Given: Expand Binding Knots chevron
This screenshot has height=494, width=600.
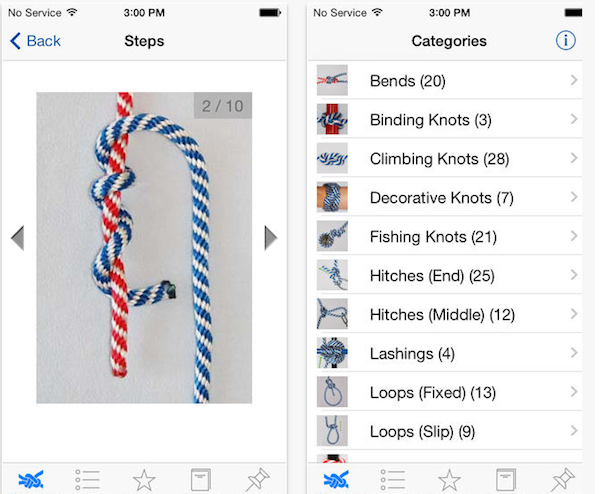Looking at the screenshot, I should pos(574,119).
